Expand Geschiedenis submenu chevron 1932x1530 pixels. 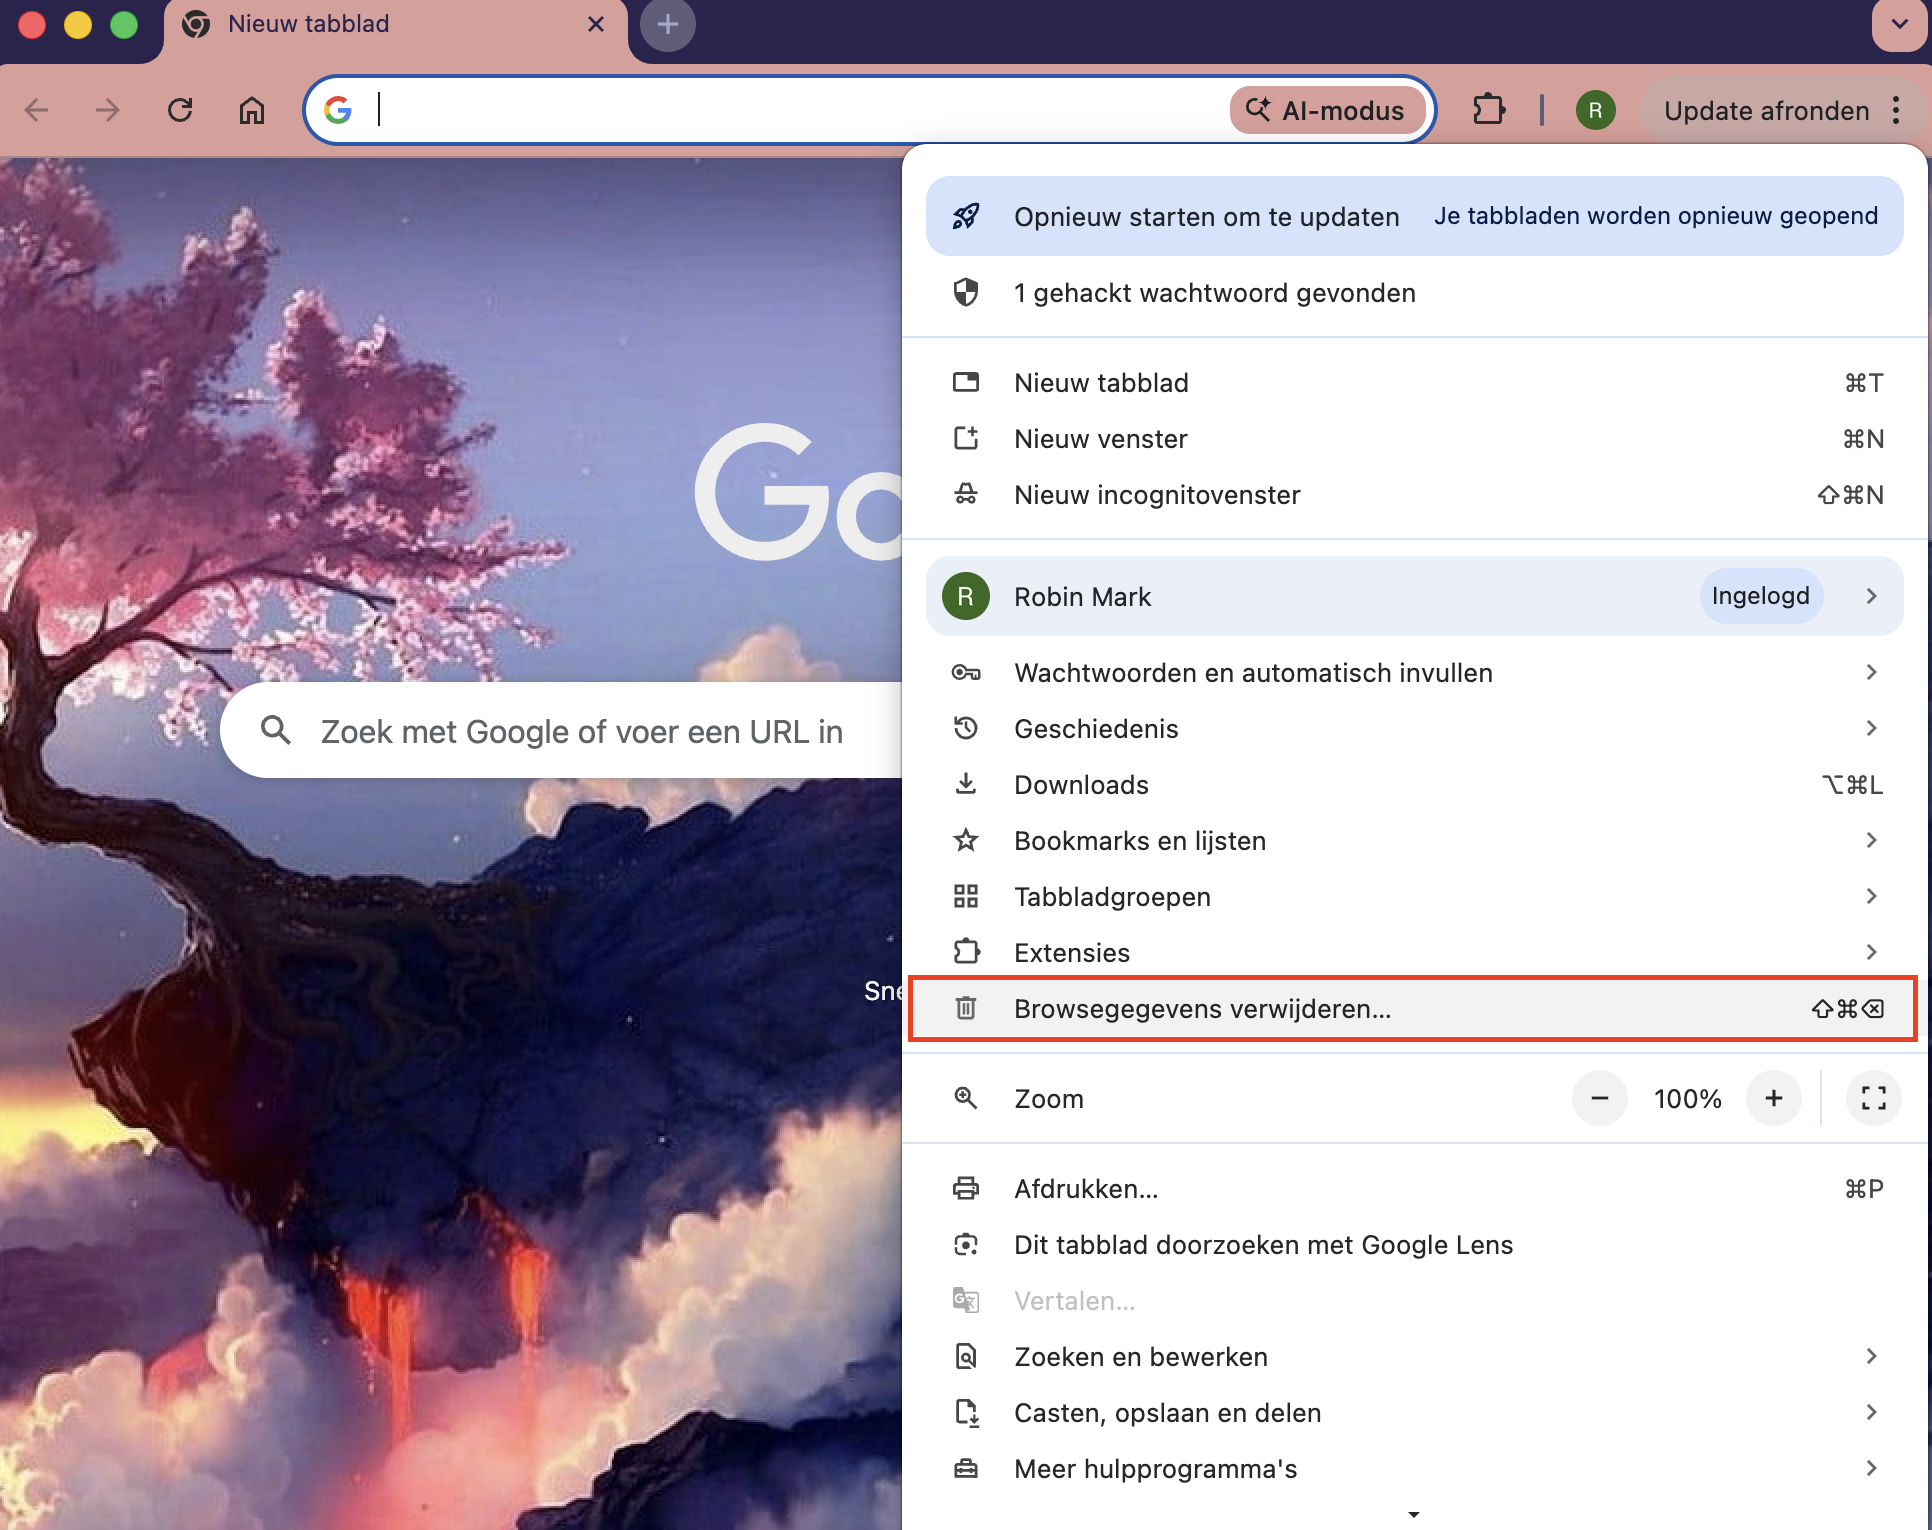click(1872, 728)
